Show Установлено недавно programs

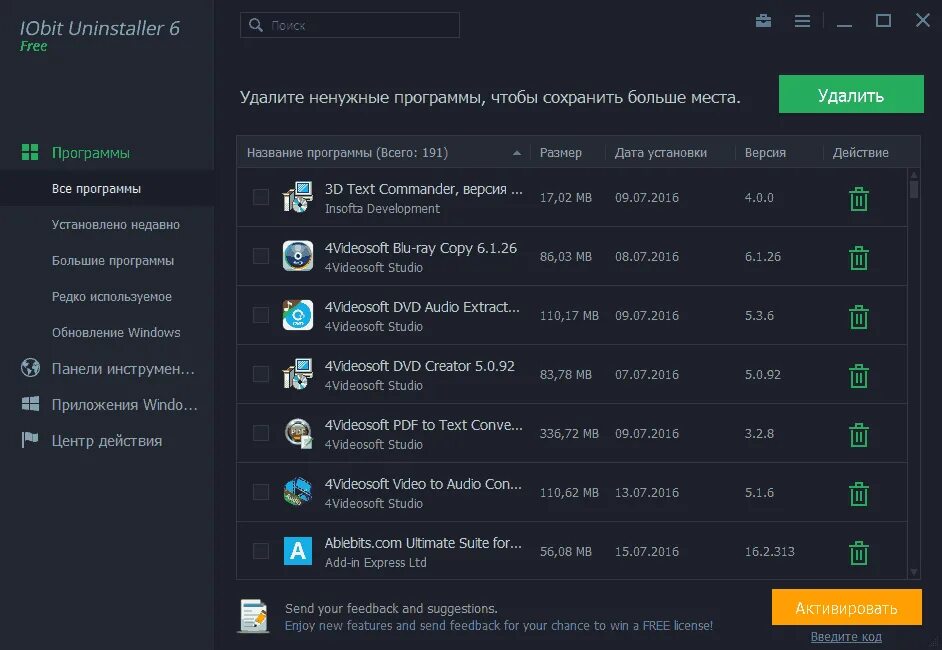click(115, 225)
